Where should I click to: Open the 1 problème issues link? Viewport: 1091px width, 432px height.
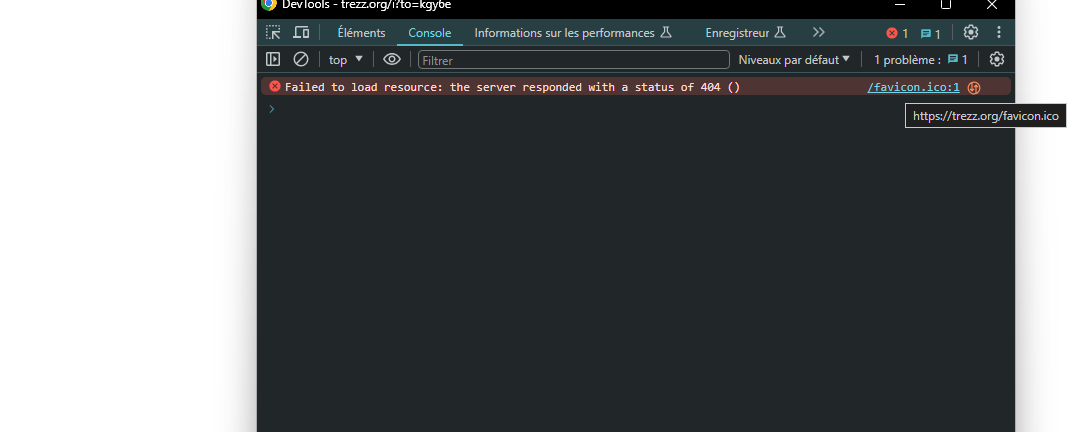click(x=921, y=60)
